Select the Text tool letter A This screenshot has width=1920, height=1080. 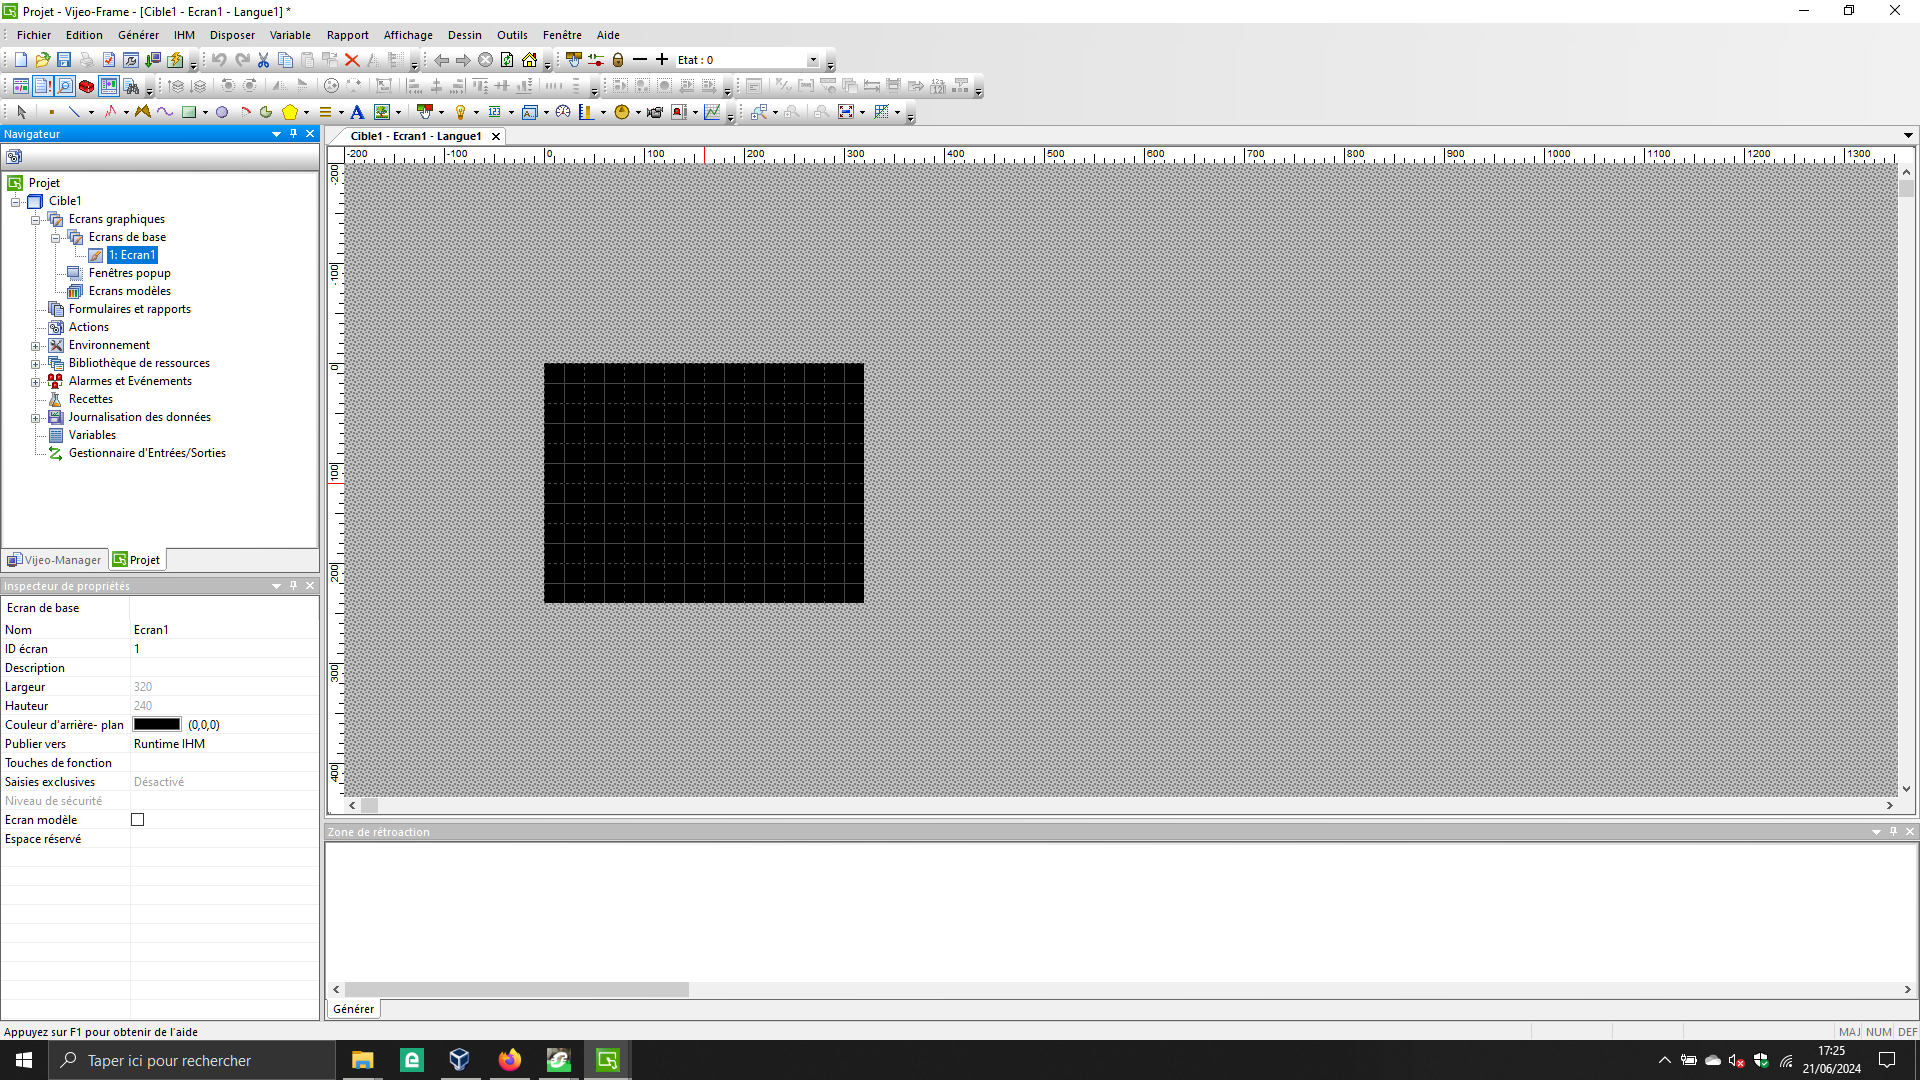[357, 112]
